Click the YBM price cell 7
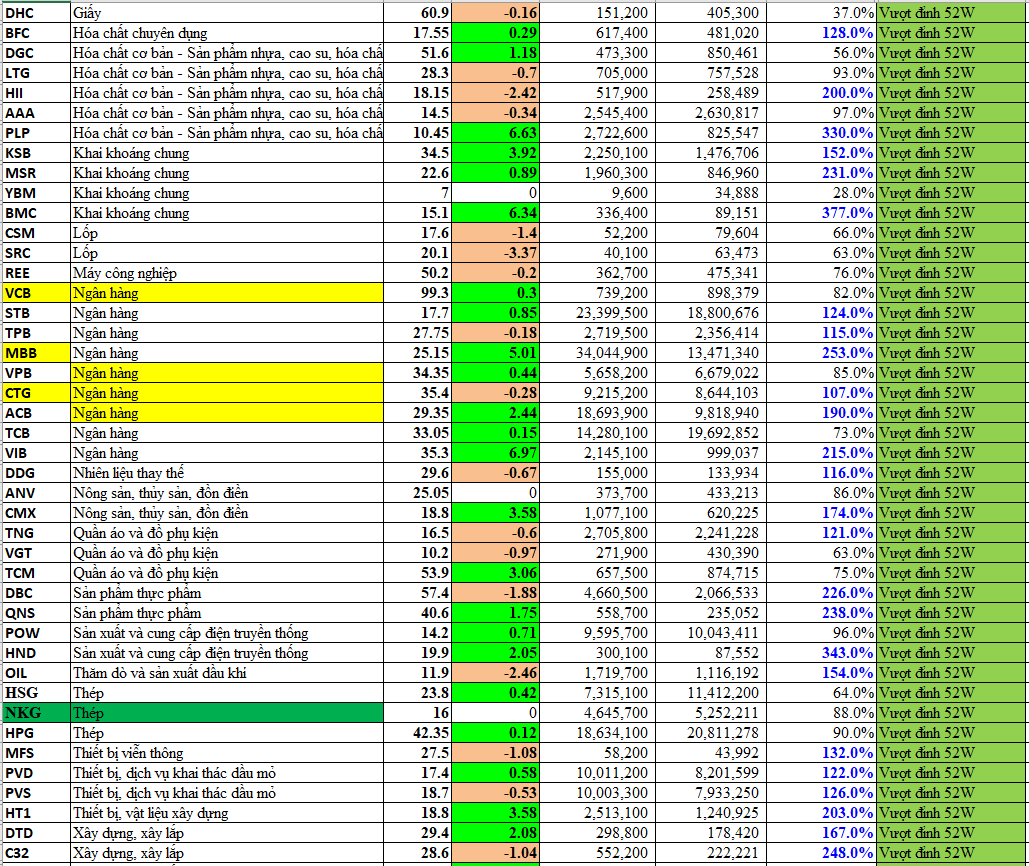This screenshot has width=1029, height=866. 420,193
